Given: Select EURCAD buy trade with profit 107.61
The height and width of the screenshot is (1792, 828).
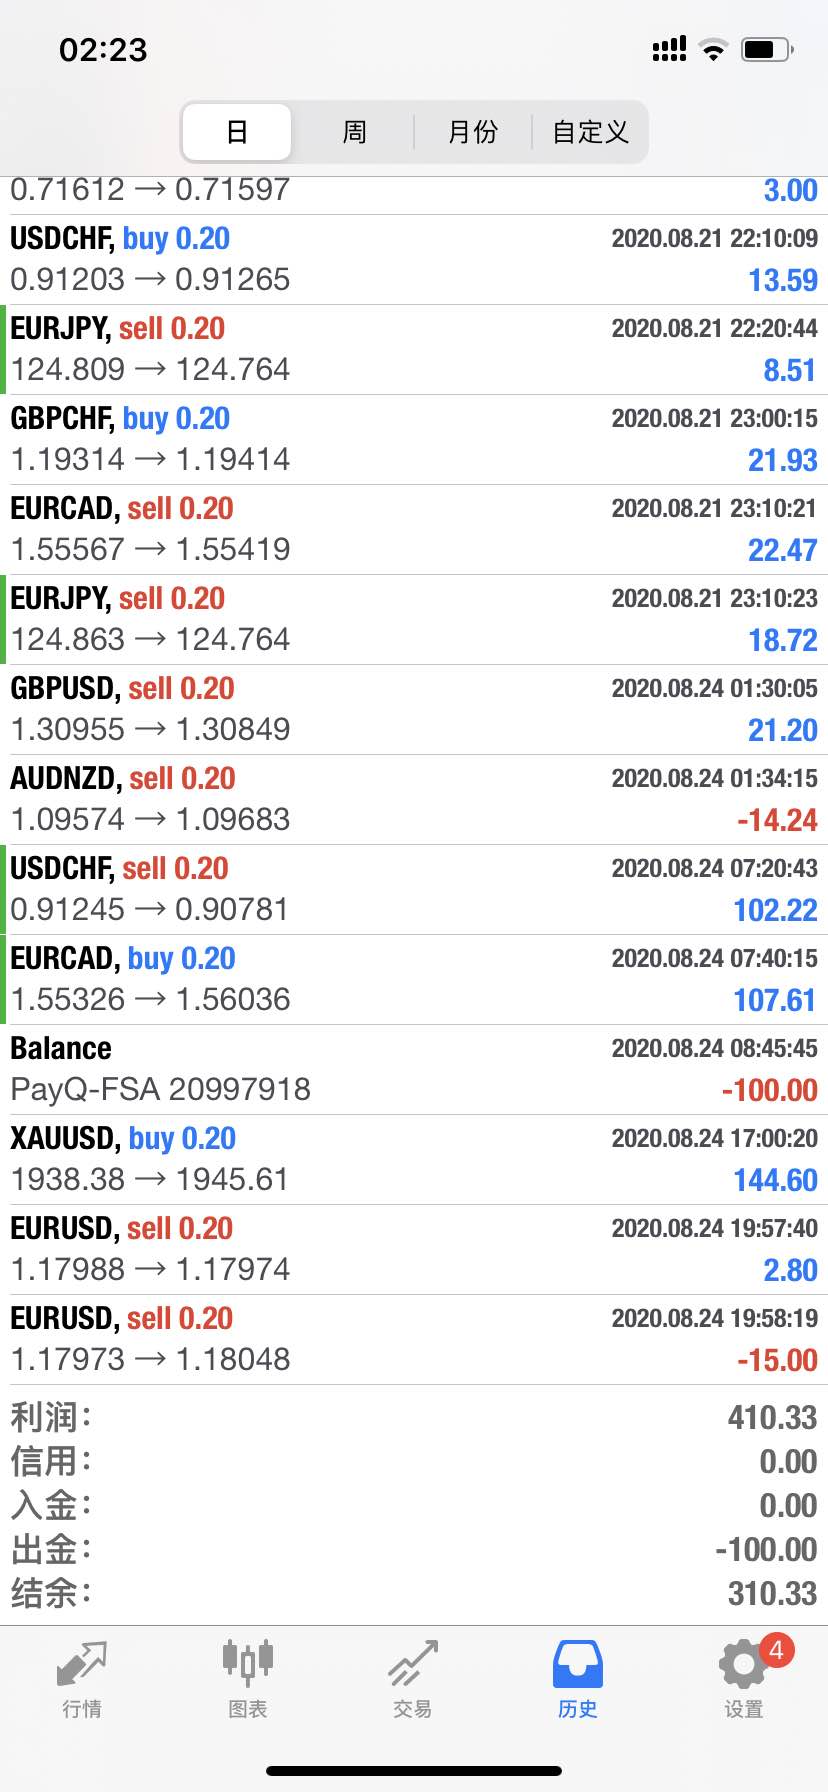Looking at the screenshot, I should [414, 980].
